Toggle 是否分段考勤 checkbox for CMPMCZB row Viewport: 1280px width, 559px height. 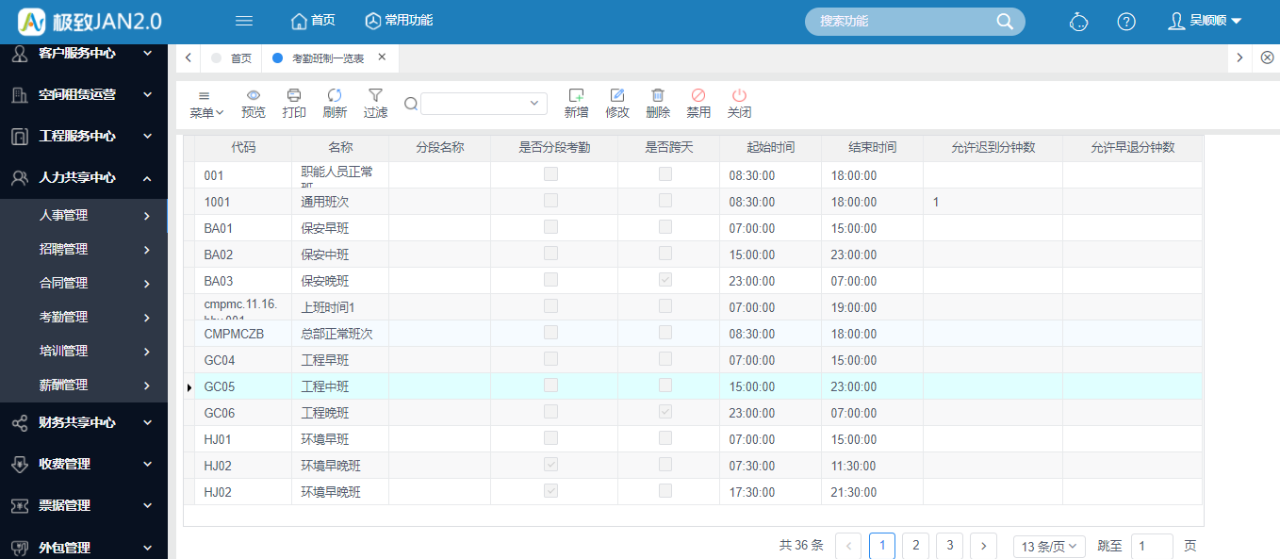551,332
